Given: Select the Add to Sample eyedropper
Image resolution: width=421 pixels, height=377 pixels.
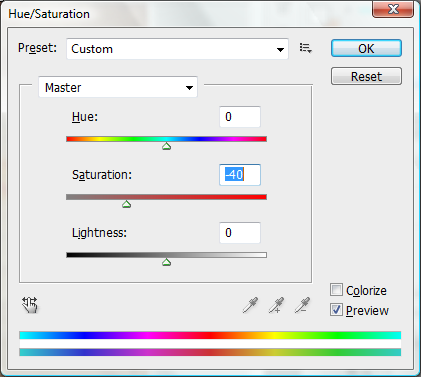Looking at the screenshot, I should click(x=276, y=305).
